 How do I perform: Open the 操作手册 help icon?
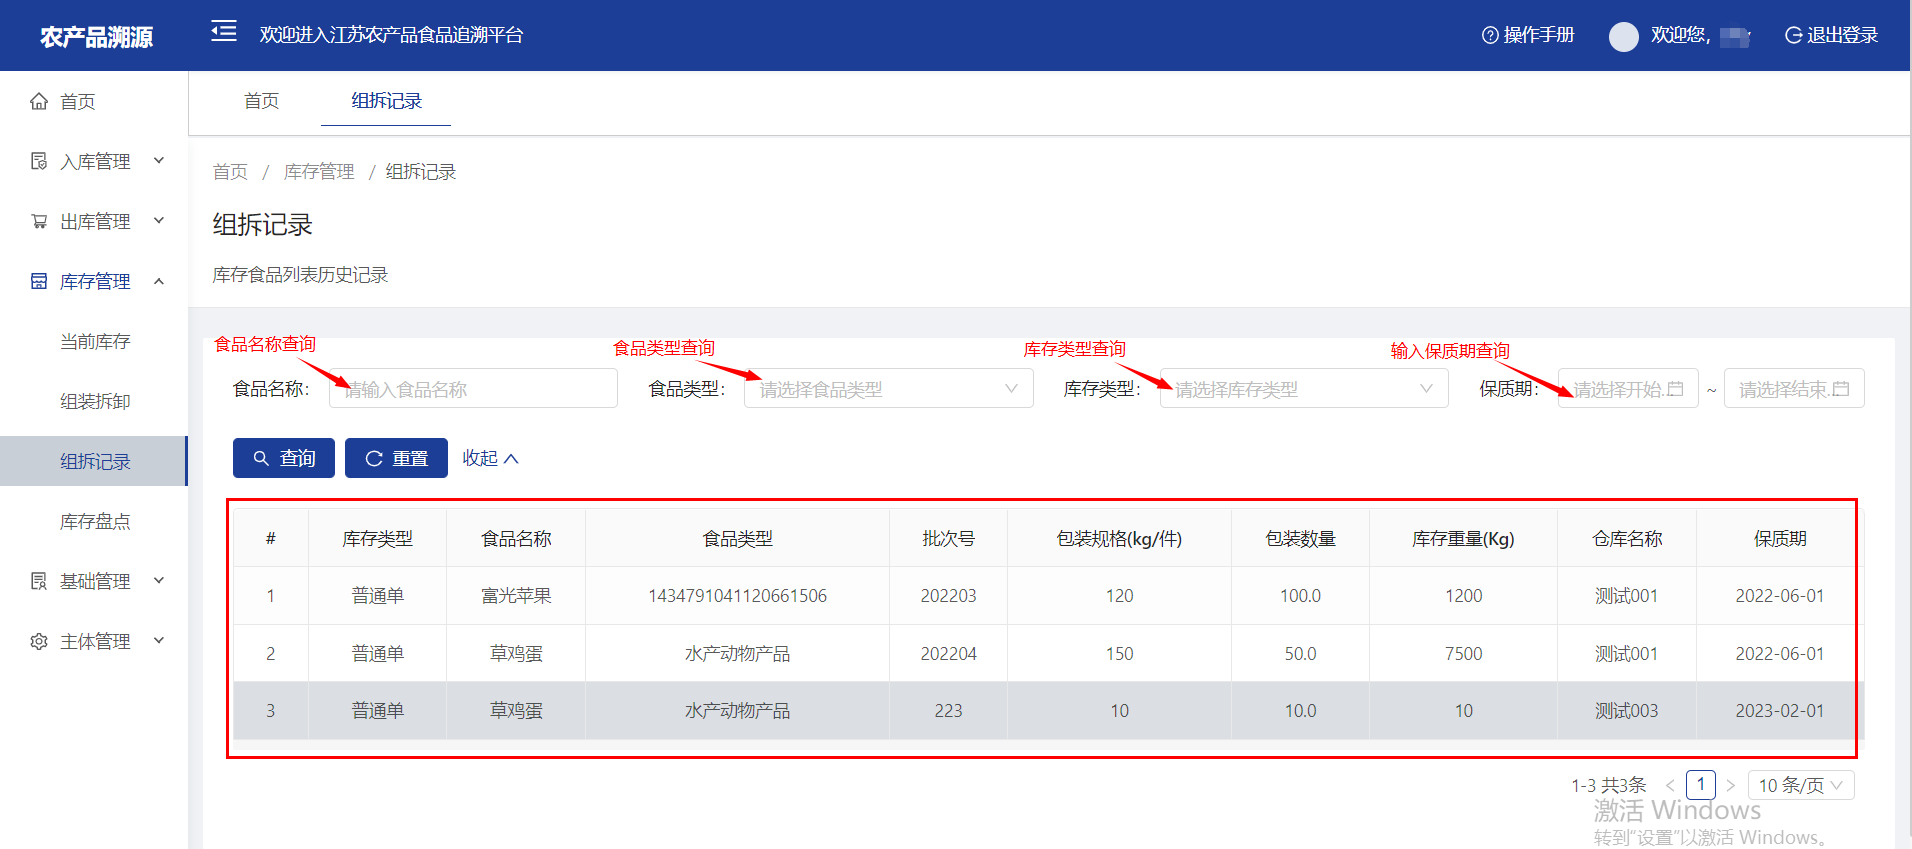[x=1489, y=36]
